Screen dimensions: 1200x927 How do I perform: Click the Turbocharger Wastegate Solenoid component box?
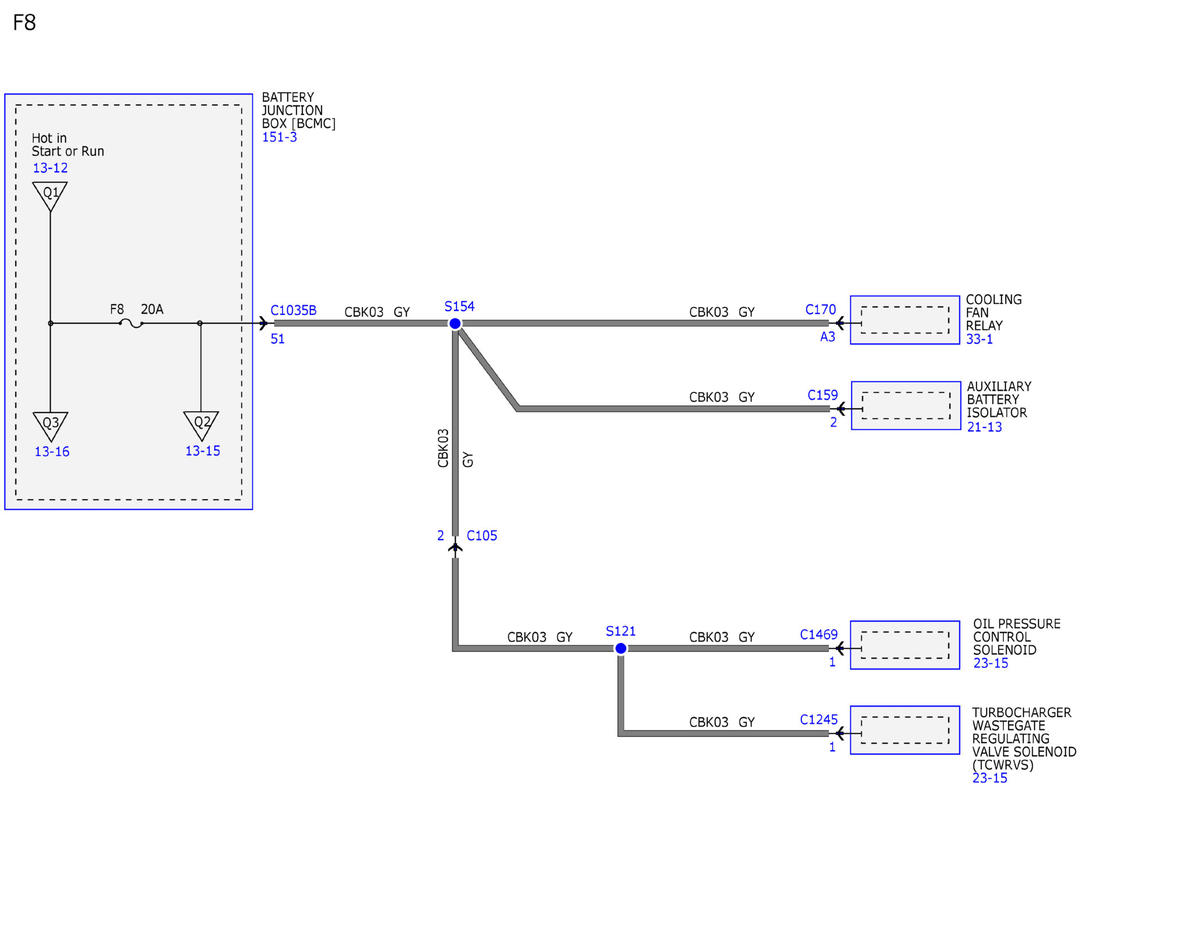pyautogui.click(x=905, y=730)
